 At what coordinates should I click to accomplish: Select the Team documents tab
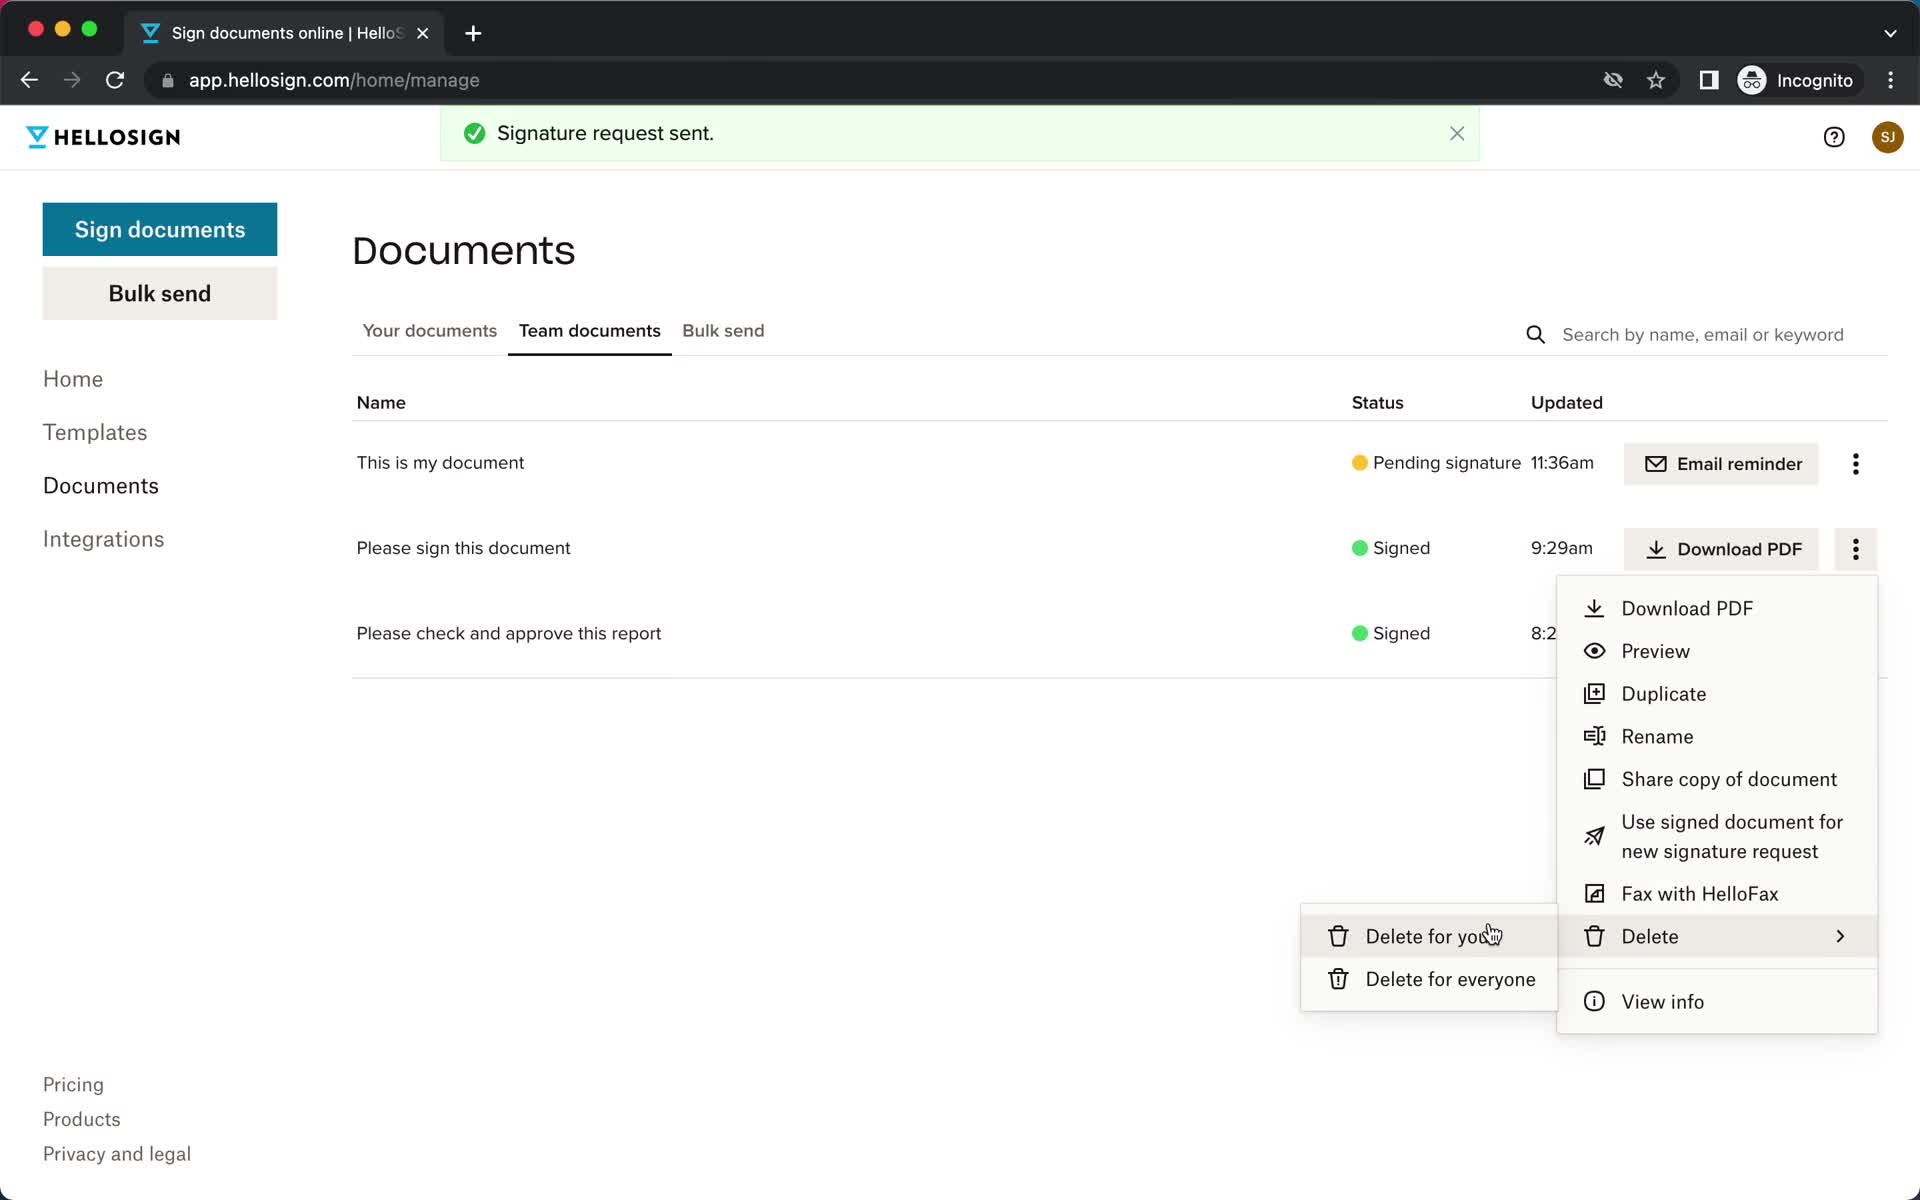[590, 330]
